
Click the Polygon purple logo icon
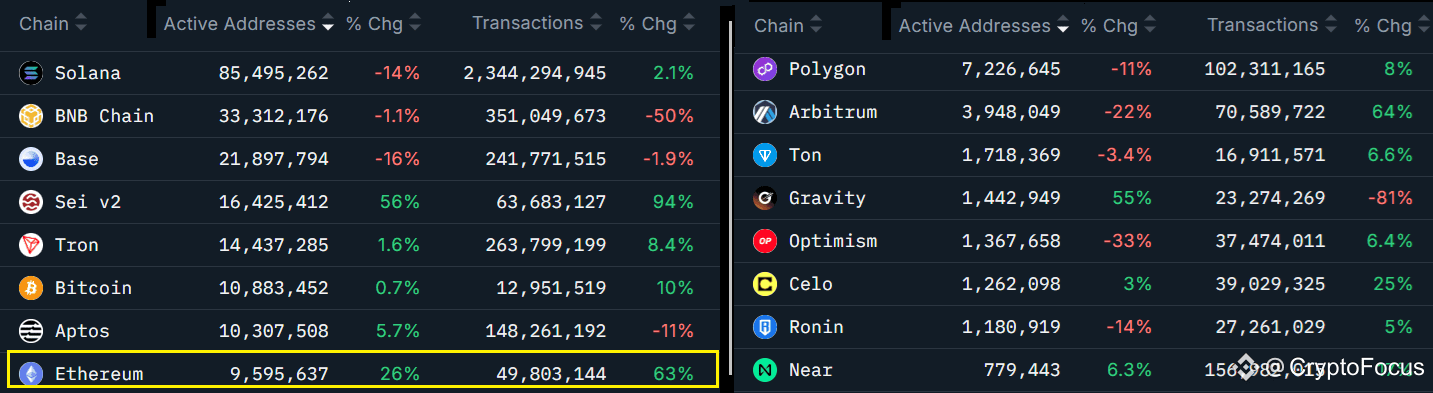(765, 69)
